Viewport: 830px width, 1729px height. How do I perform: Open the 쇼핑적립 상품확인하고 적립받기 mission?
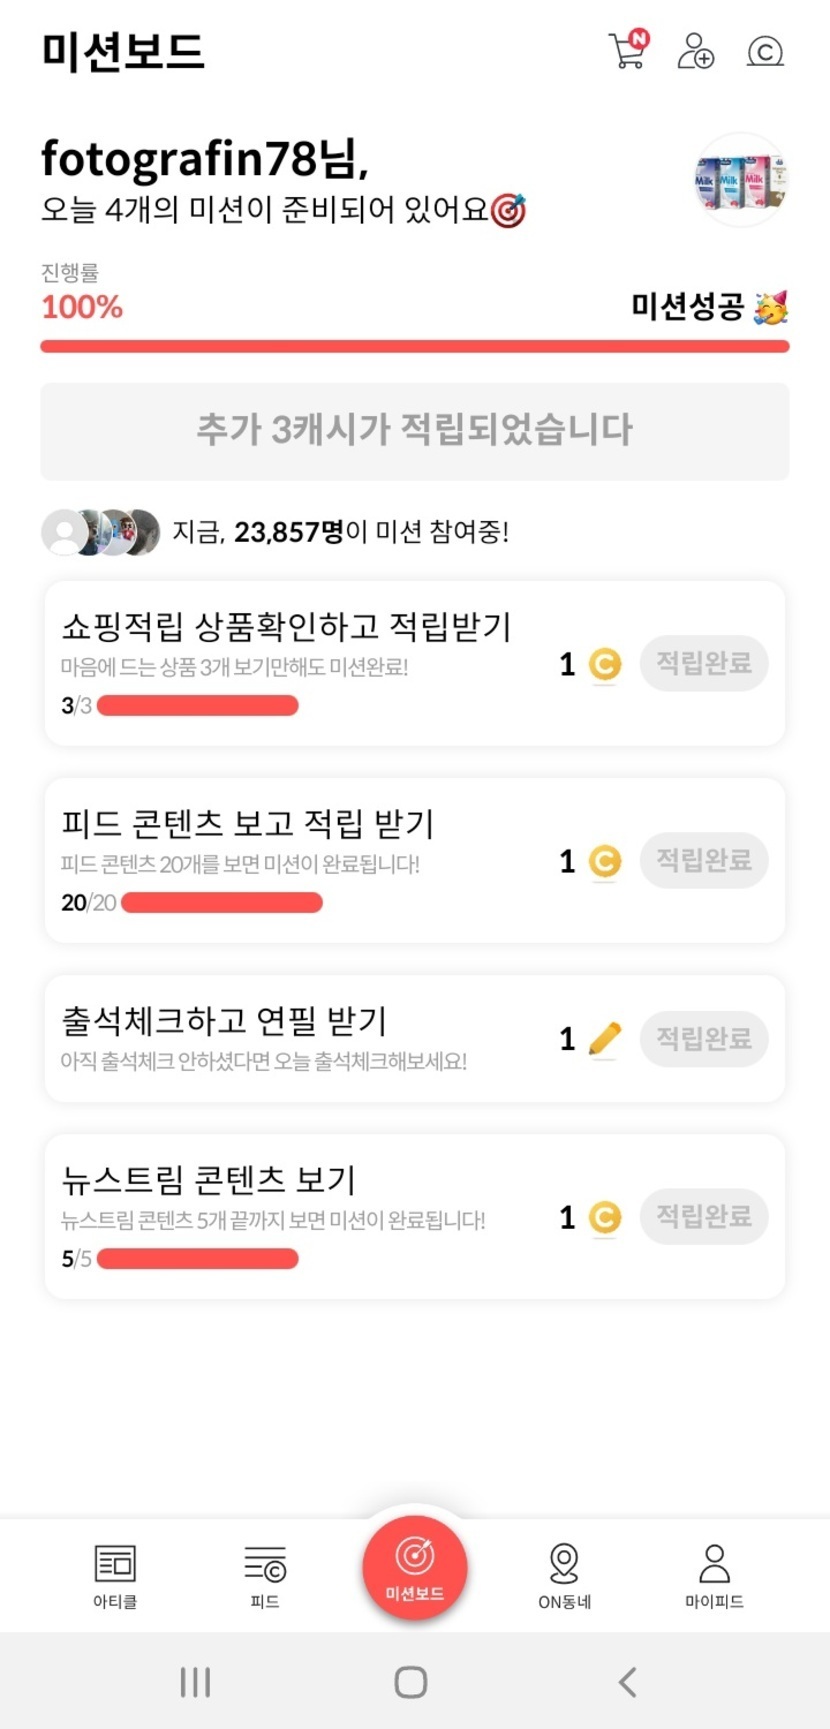[286, 628]
